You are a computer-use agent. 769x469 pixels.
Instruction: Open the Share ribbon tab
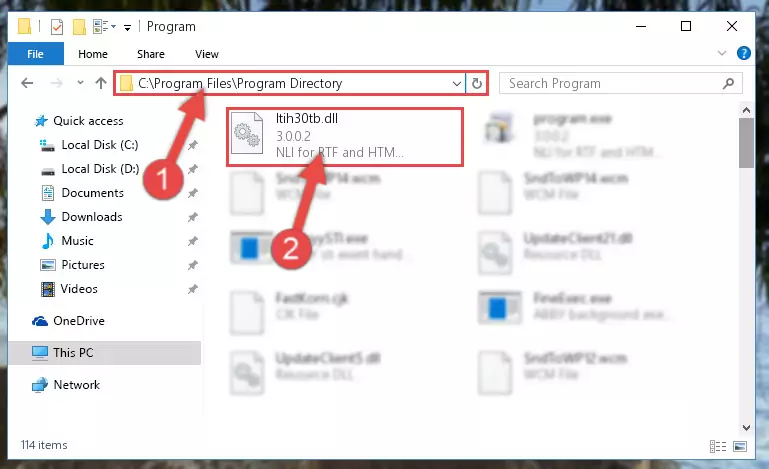point(151,54)
